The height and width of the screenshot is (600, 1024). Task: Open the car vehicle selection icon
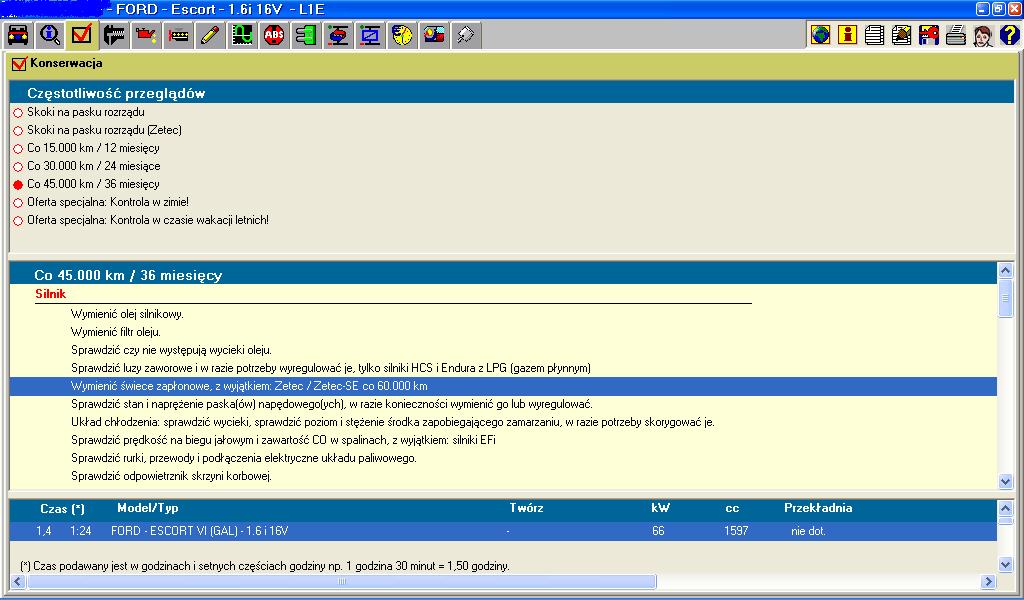click(x=18, y=36)
